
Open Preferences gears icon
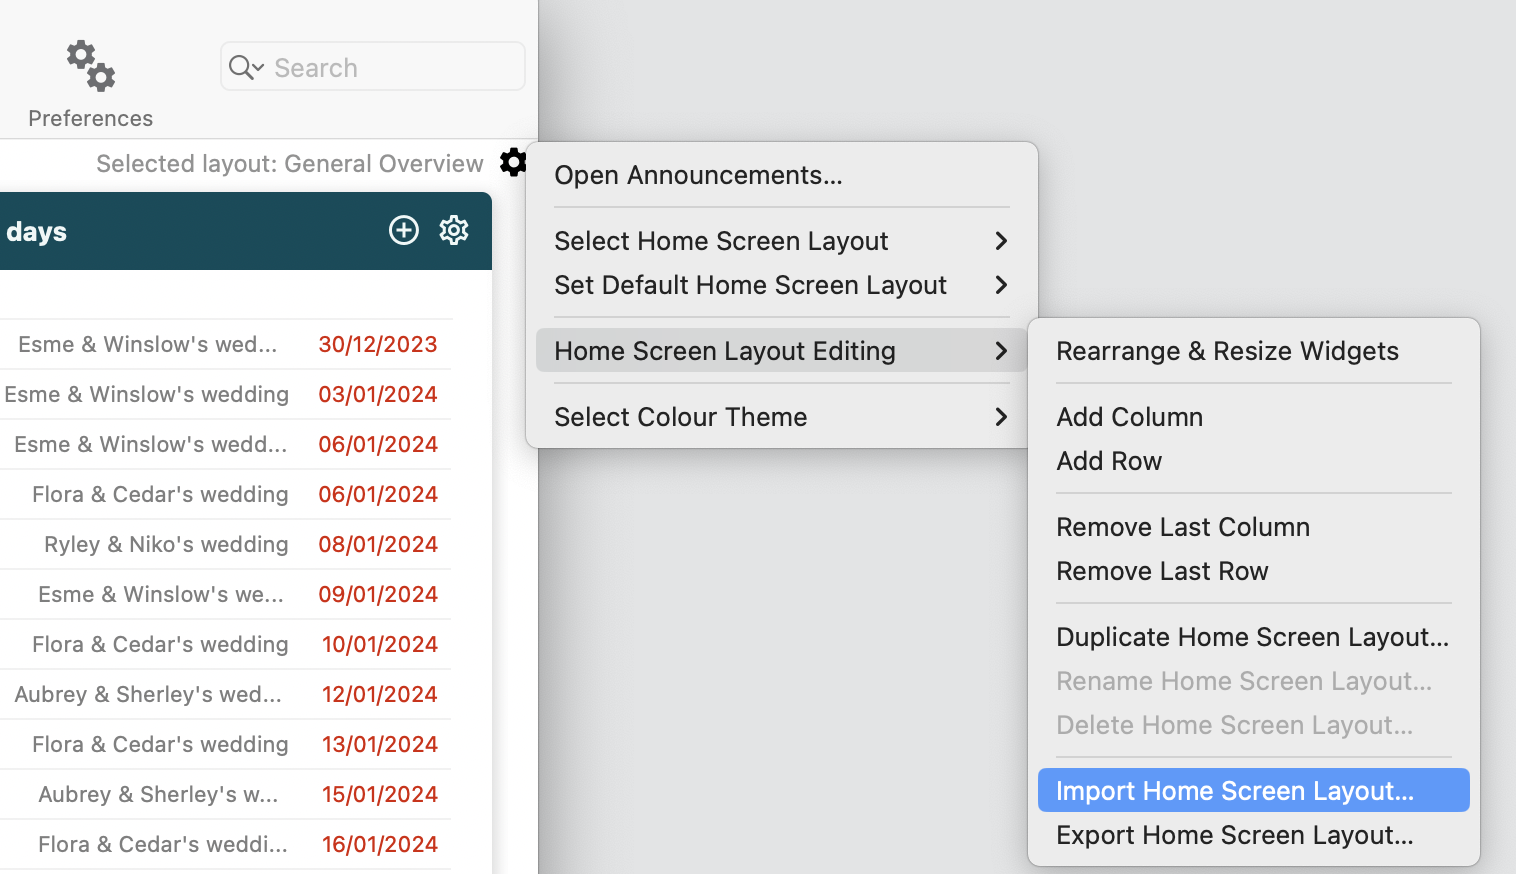point(90,67)
